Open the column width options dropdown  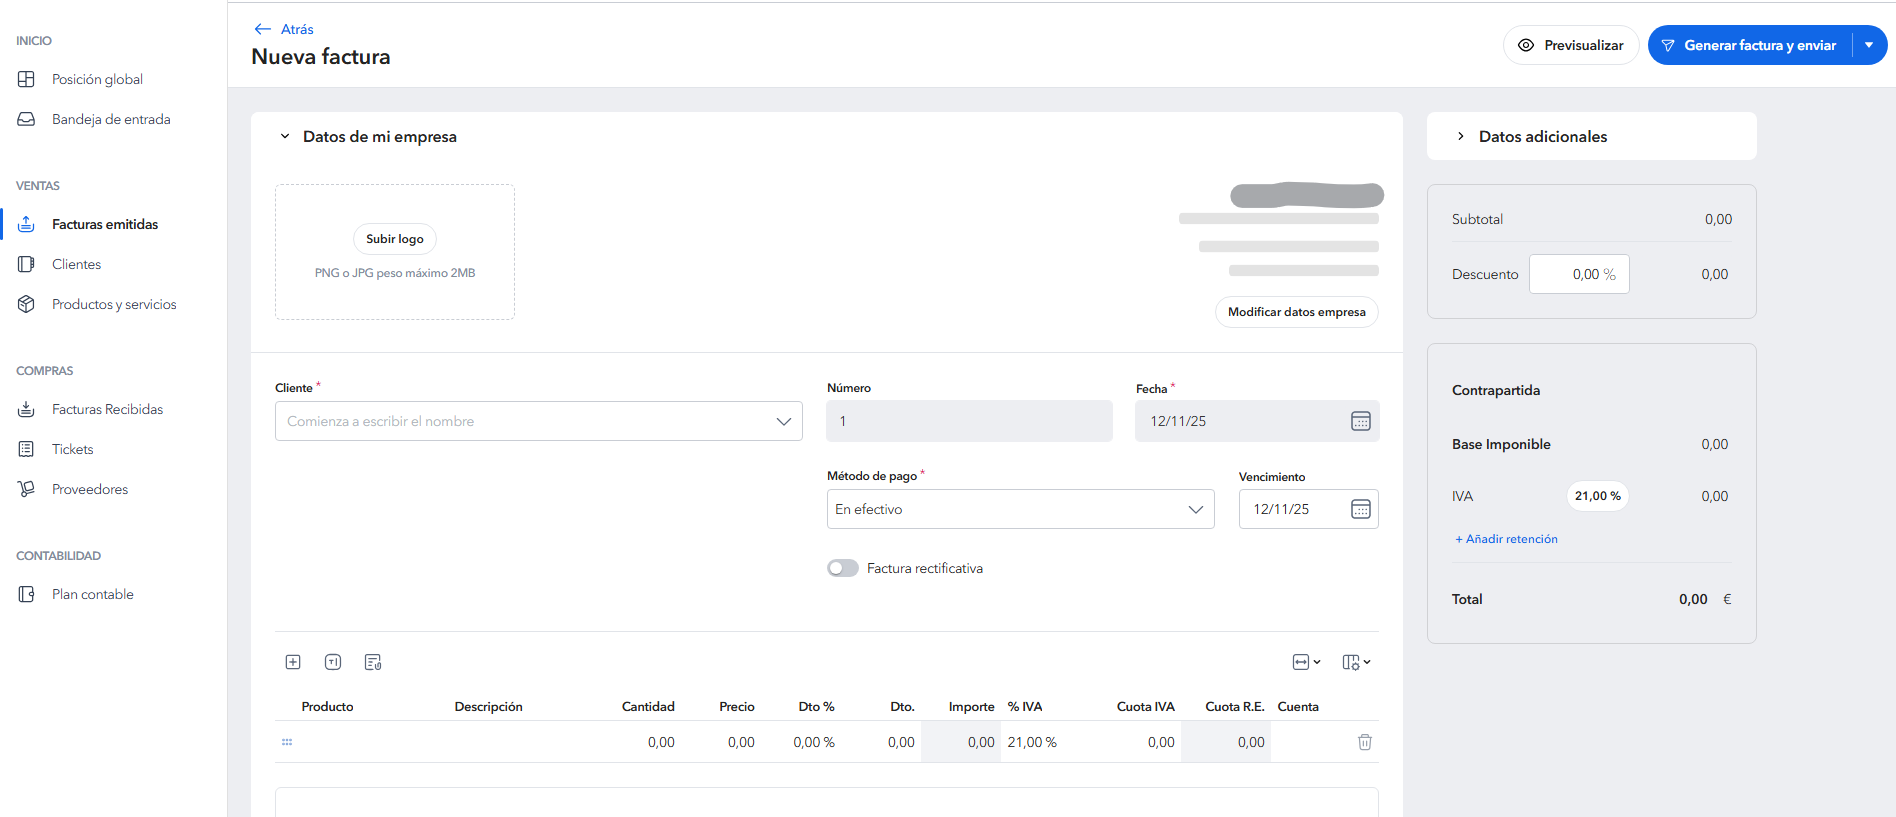point(1306,662)
